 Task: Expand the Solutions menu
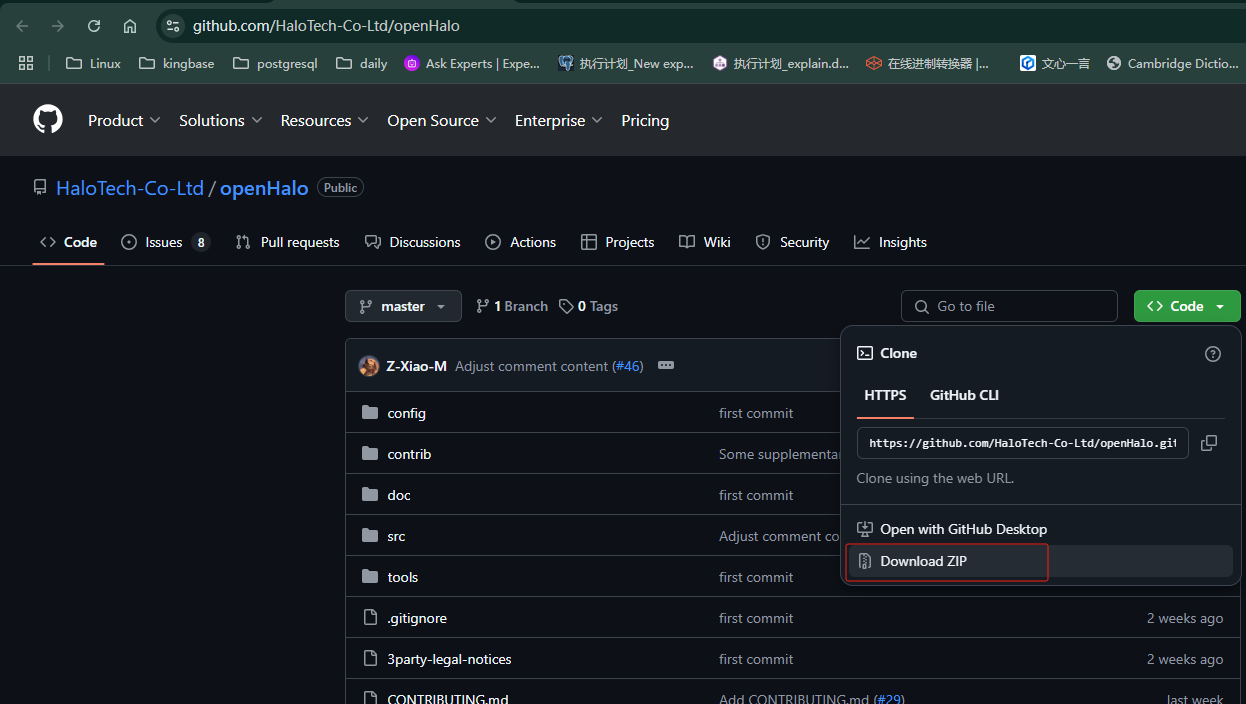(221, 120)
